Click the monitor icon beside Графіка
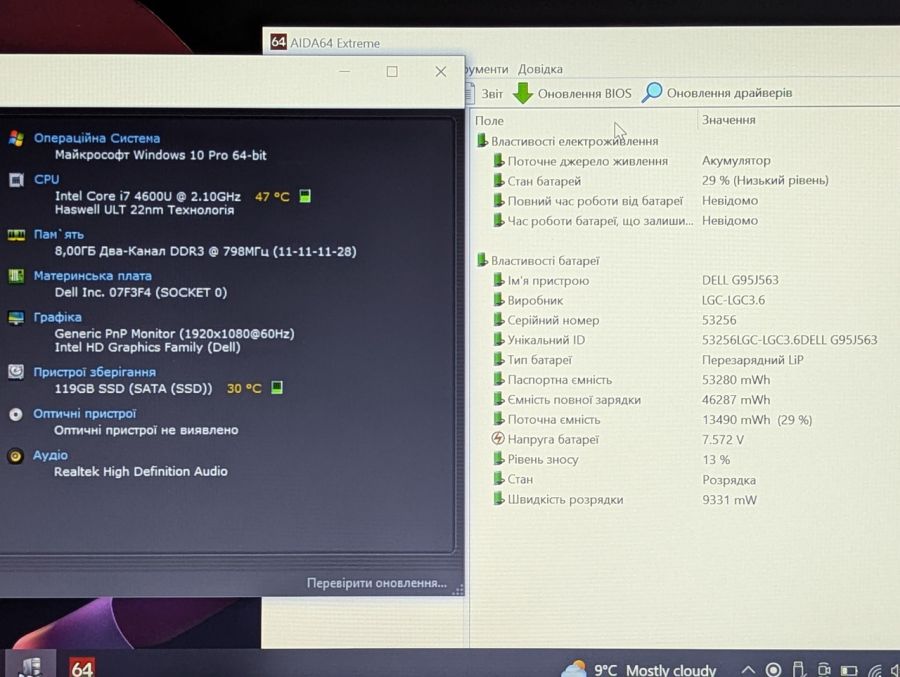Image resolution: width=900 pixels, height=677 pixels. tap(16, 318)
